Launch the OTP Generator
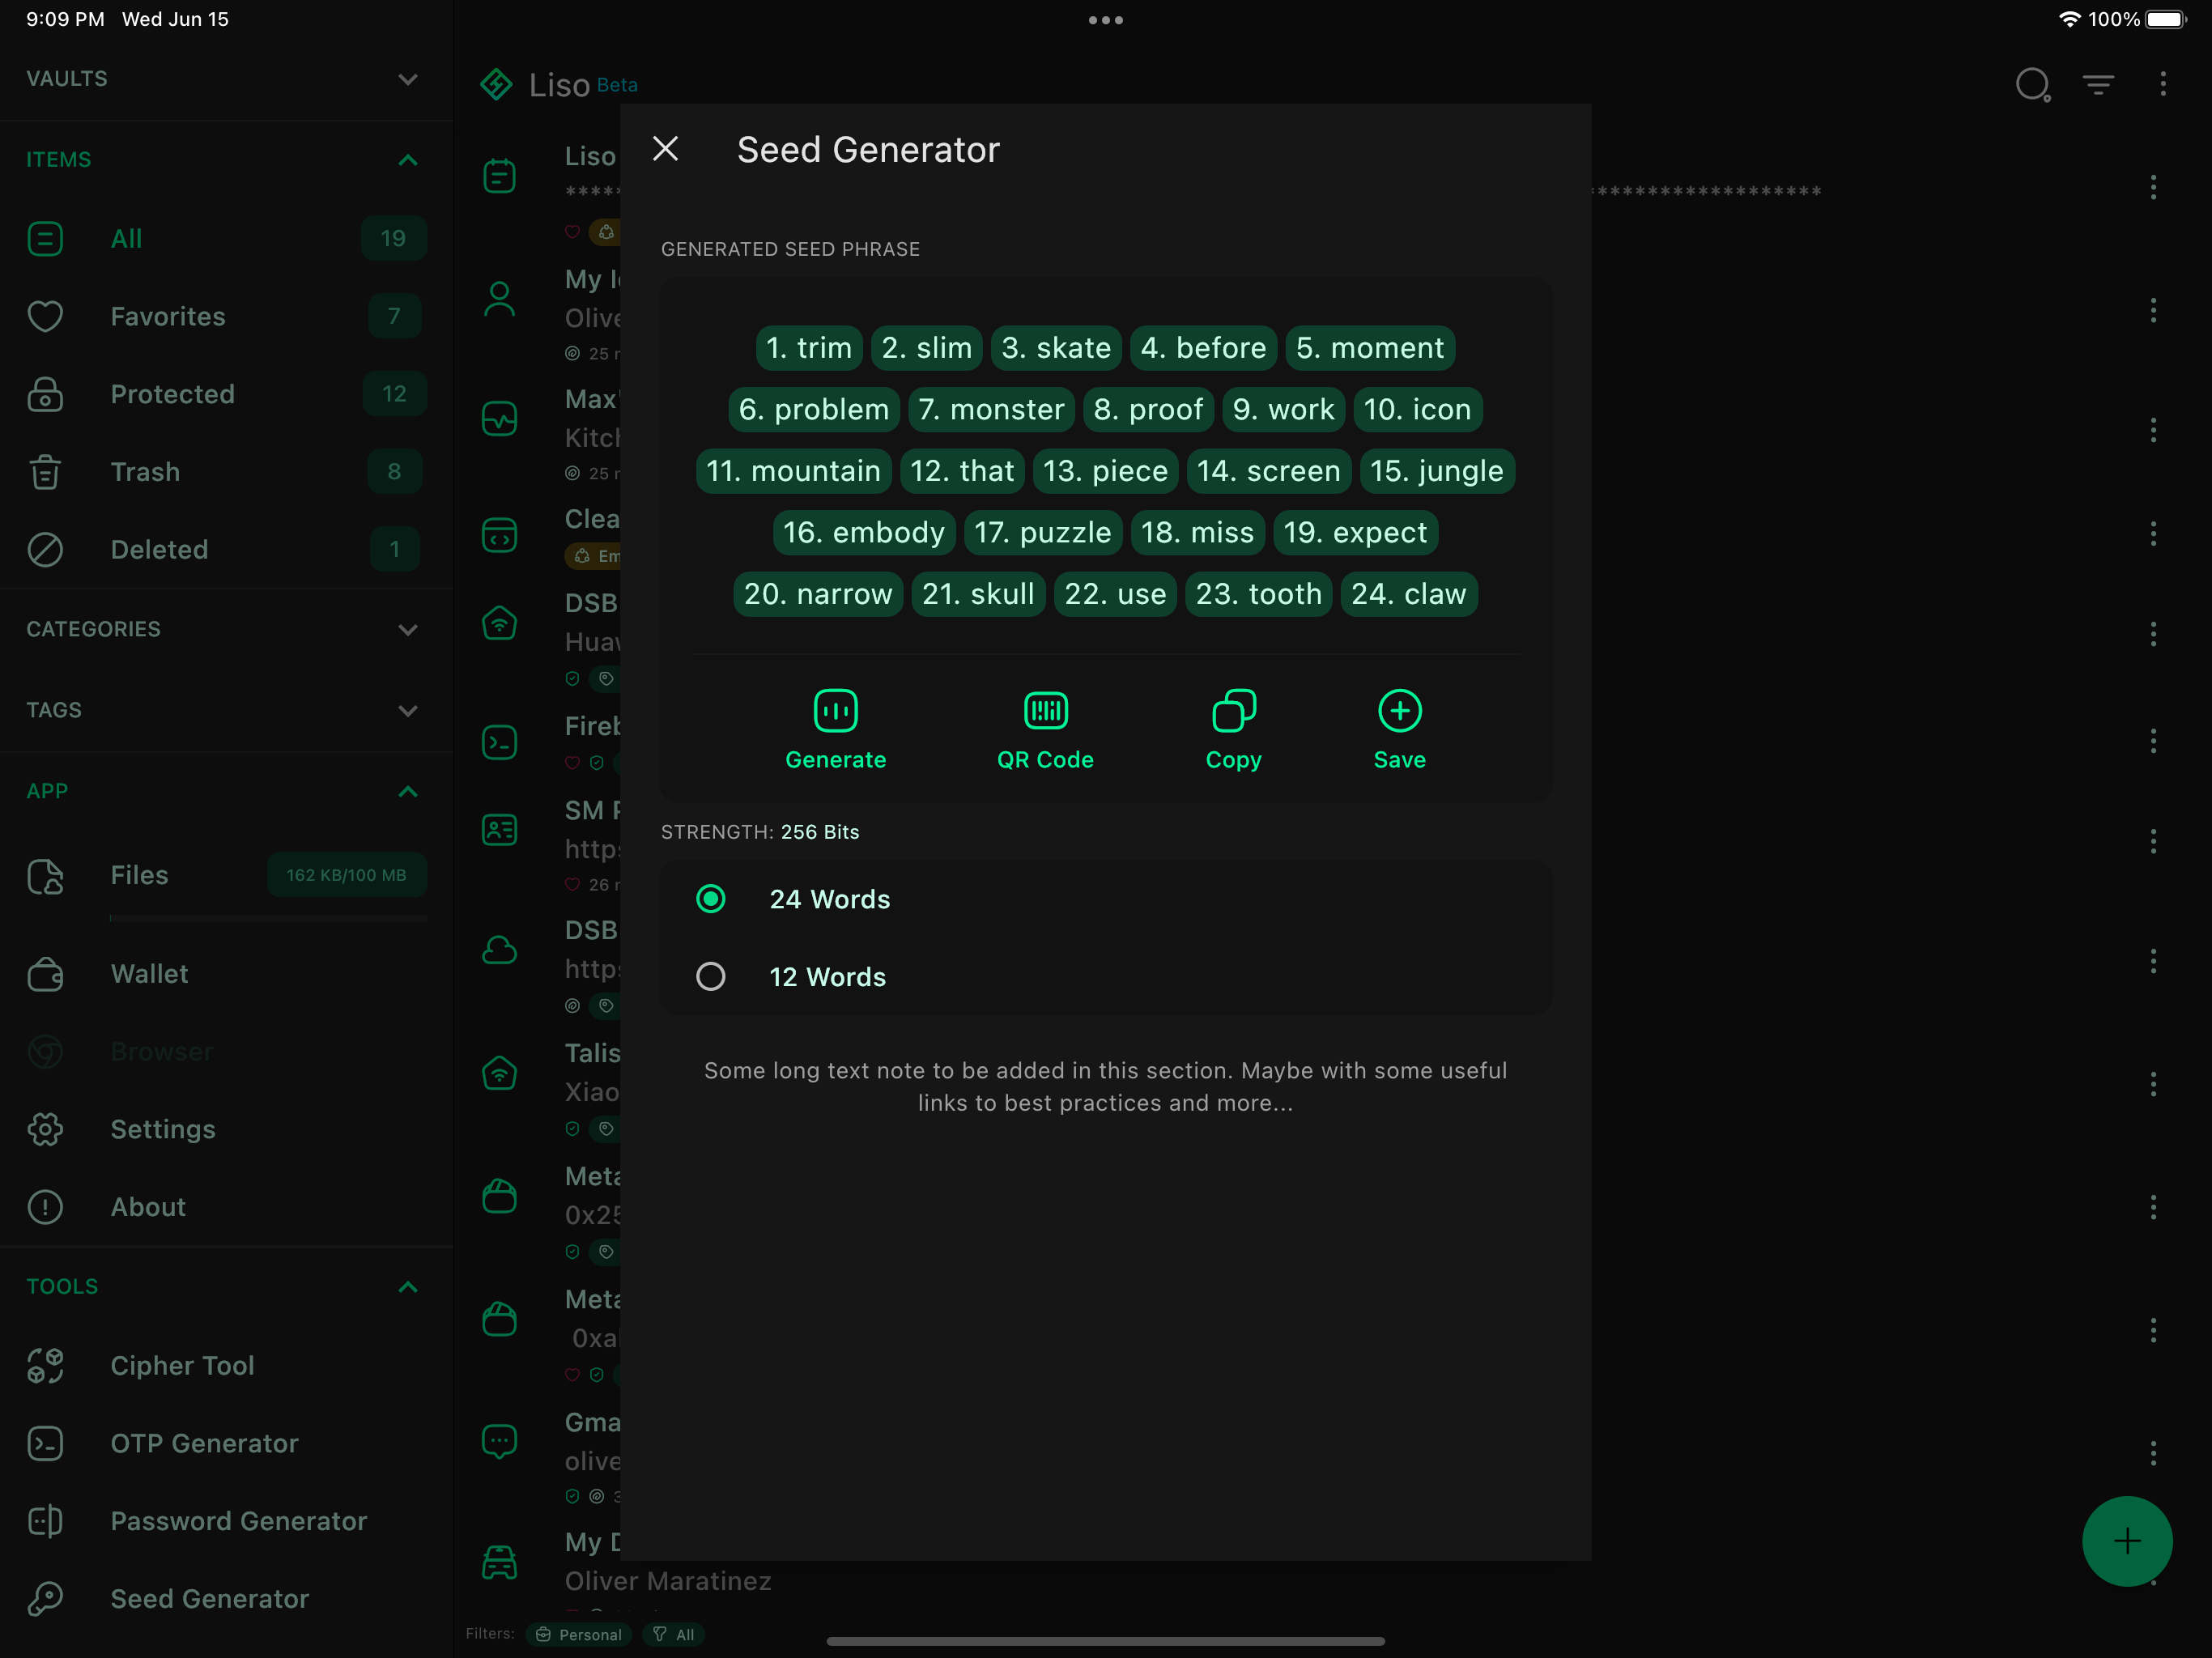 (x=204, y=1443)
